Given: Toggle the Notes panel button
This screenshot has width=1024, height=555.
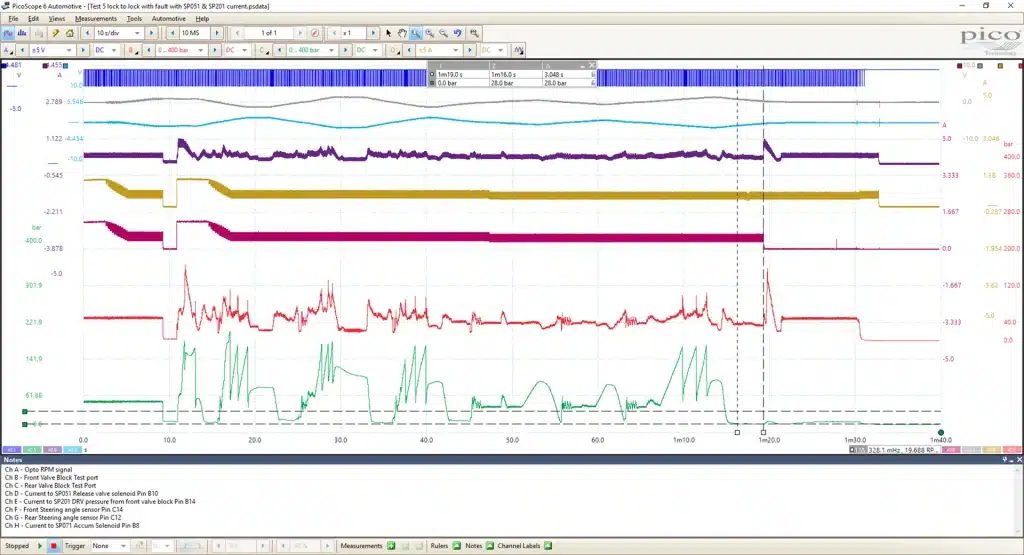Looking at the screenshot, I should tap(489, 546).
